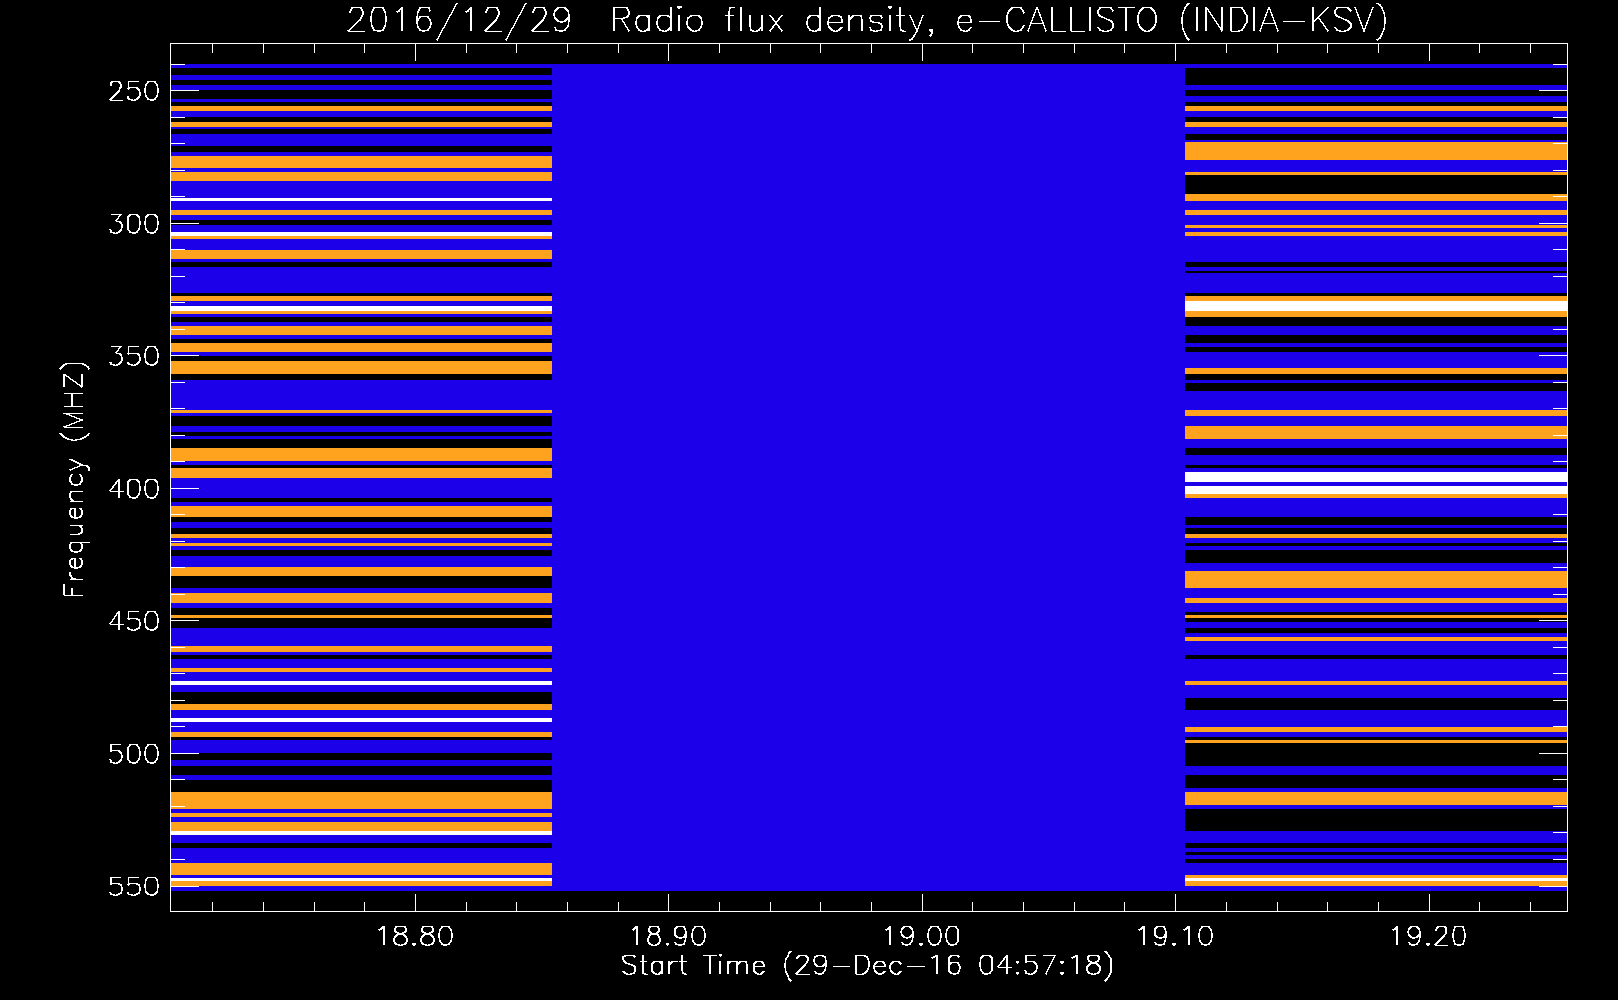1618x1000 pixels.
Task: Click the 19.00 time tick label
Action: tap(922, 936)
